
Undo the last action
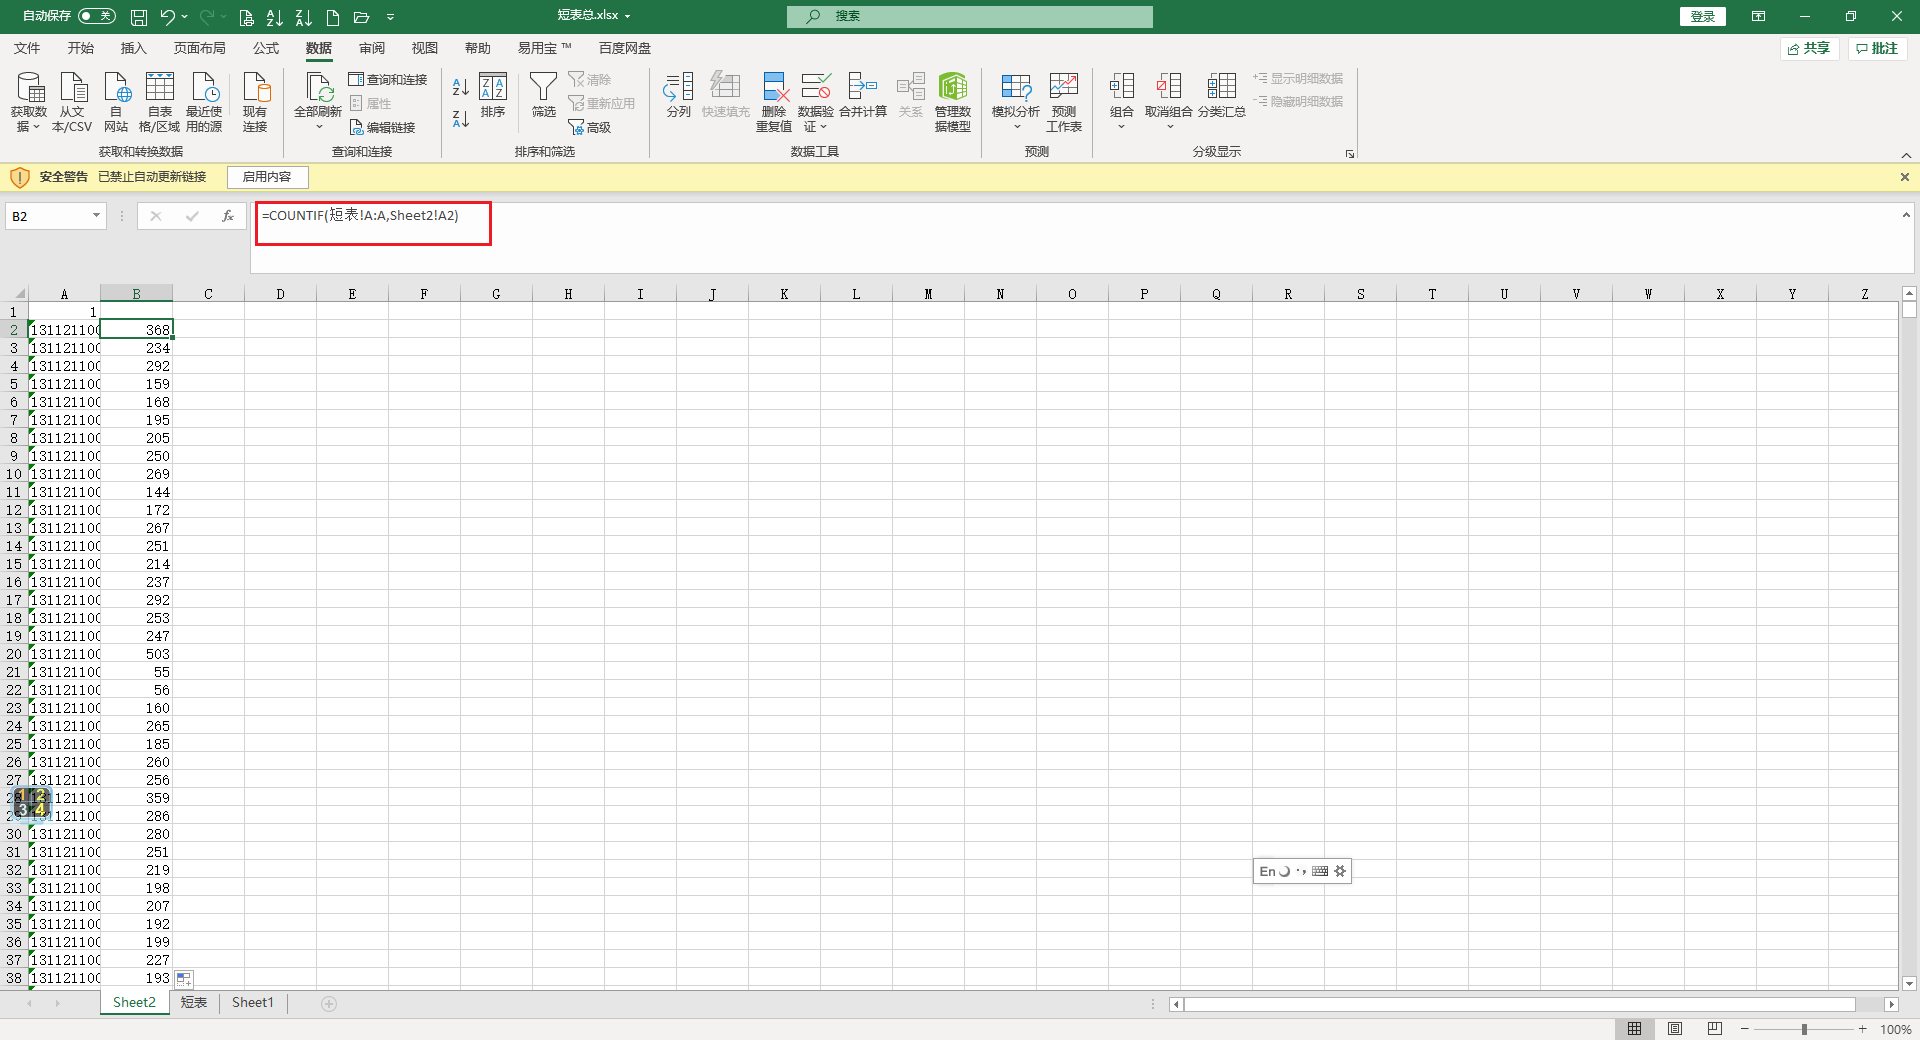pos(167,17)
